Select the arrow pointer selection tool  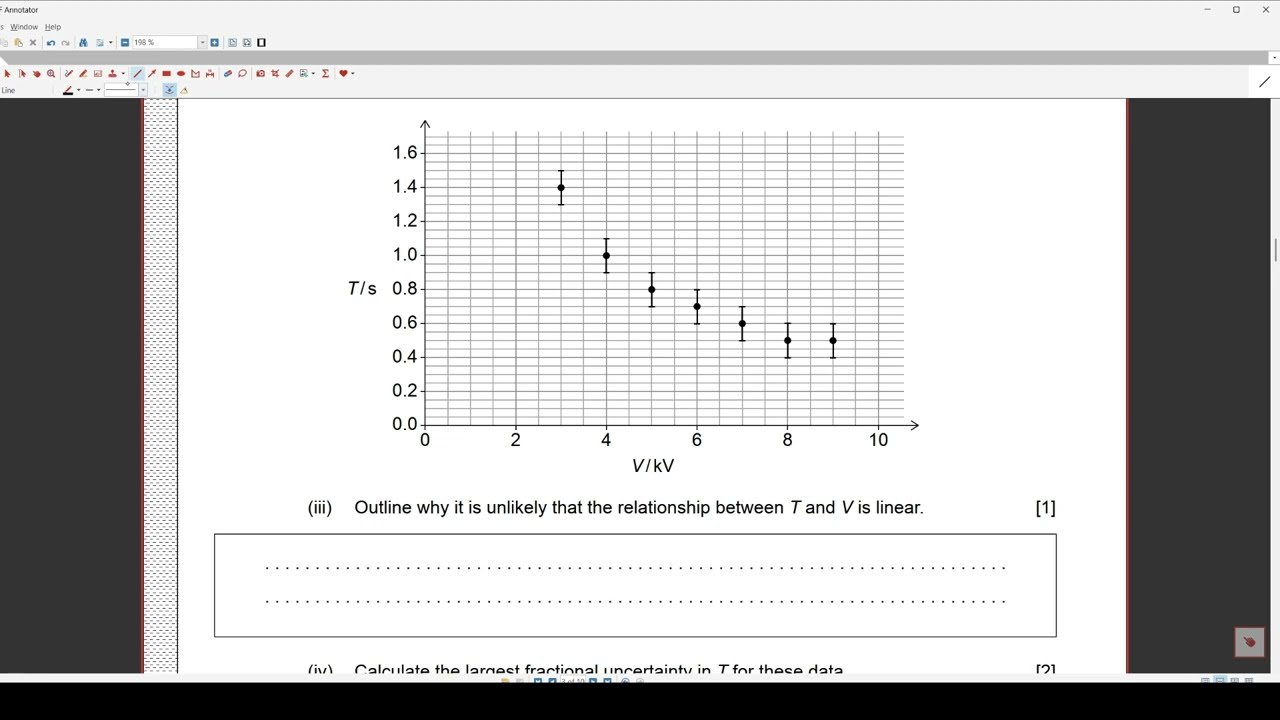click(x=7, y=74)
